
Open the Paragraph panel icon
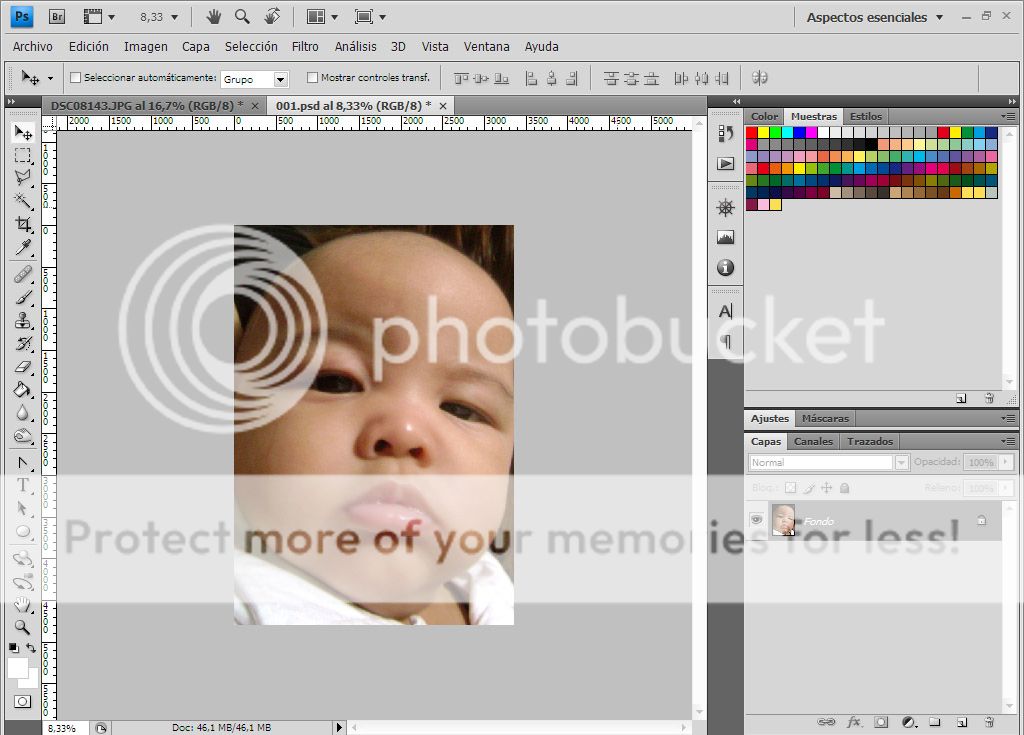726,341
